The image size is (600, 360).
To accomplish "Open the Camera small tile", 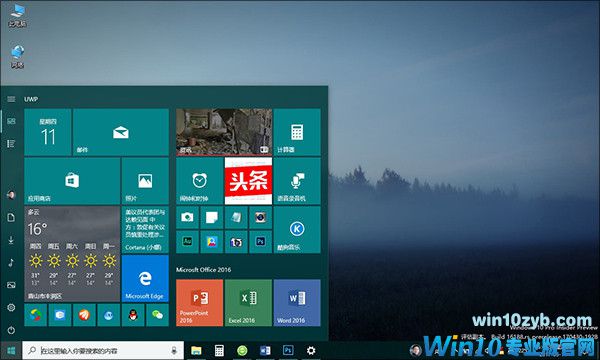I will click(x=187, y=217).
